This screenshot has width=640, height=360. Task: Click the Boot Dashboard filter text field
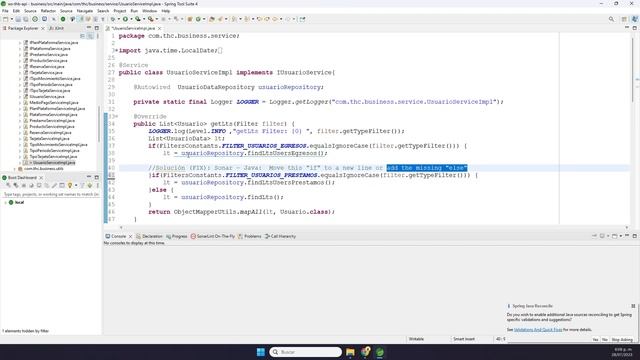coord(51,195)
